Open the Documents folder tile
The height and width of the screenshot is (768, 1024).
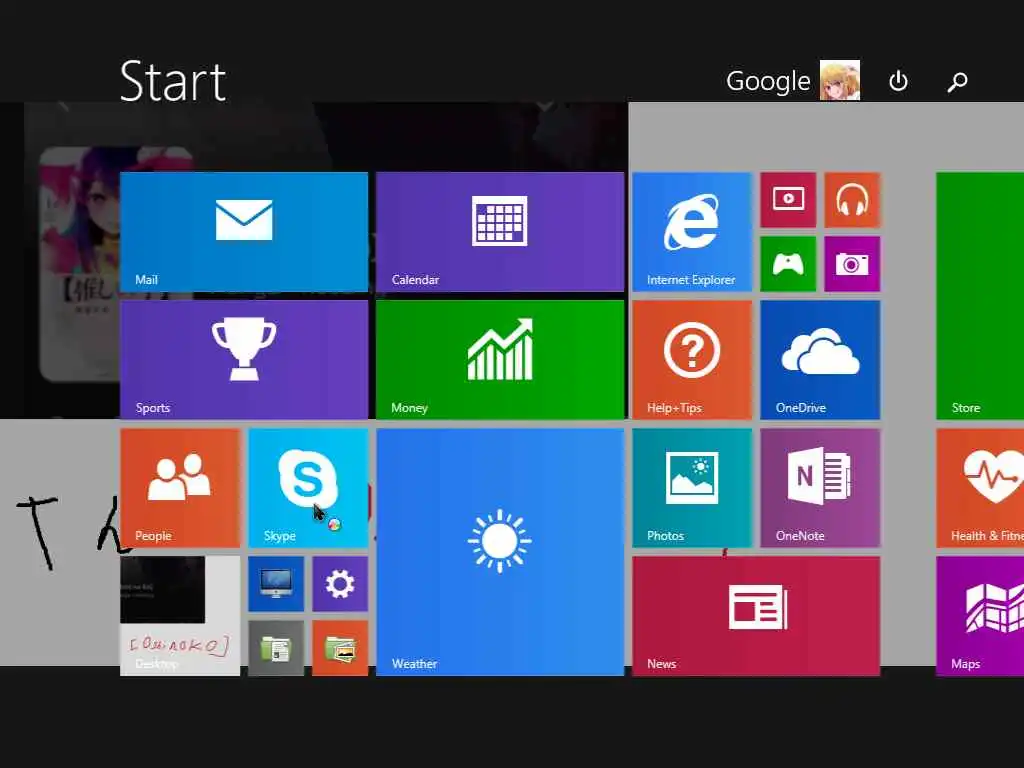pos(276,648)
